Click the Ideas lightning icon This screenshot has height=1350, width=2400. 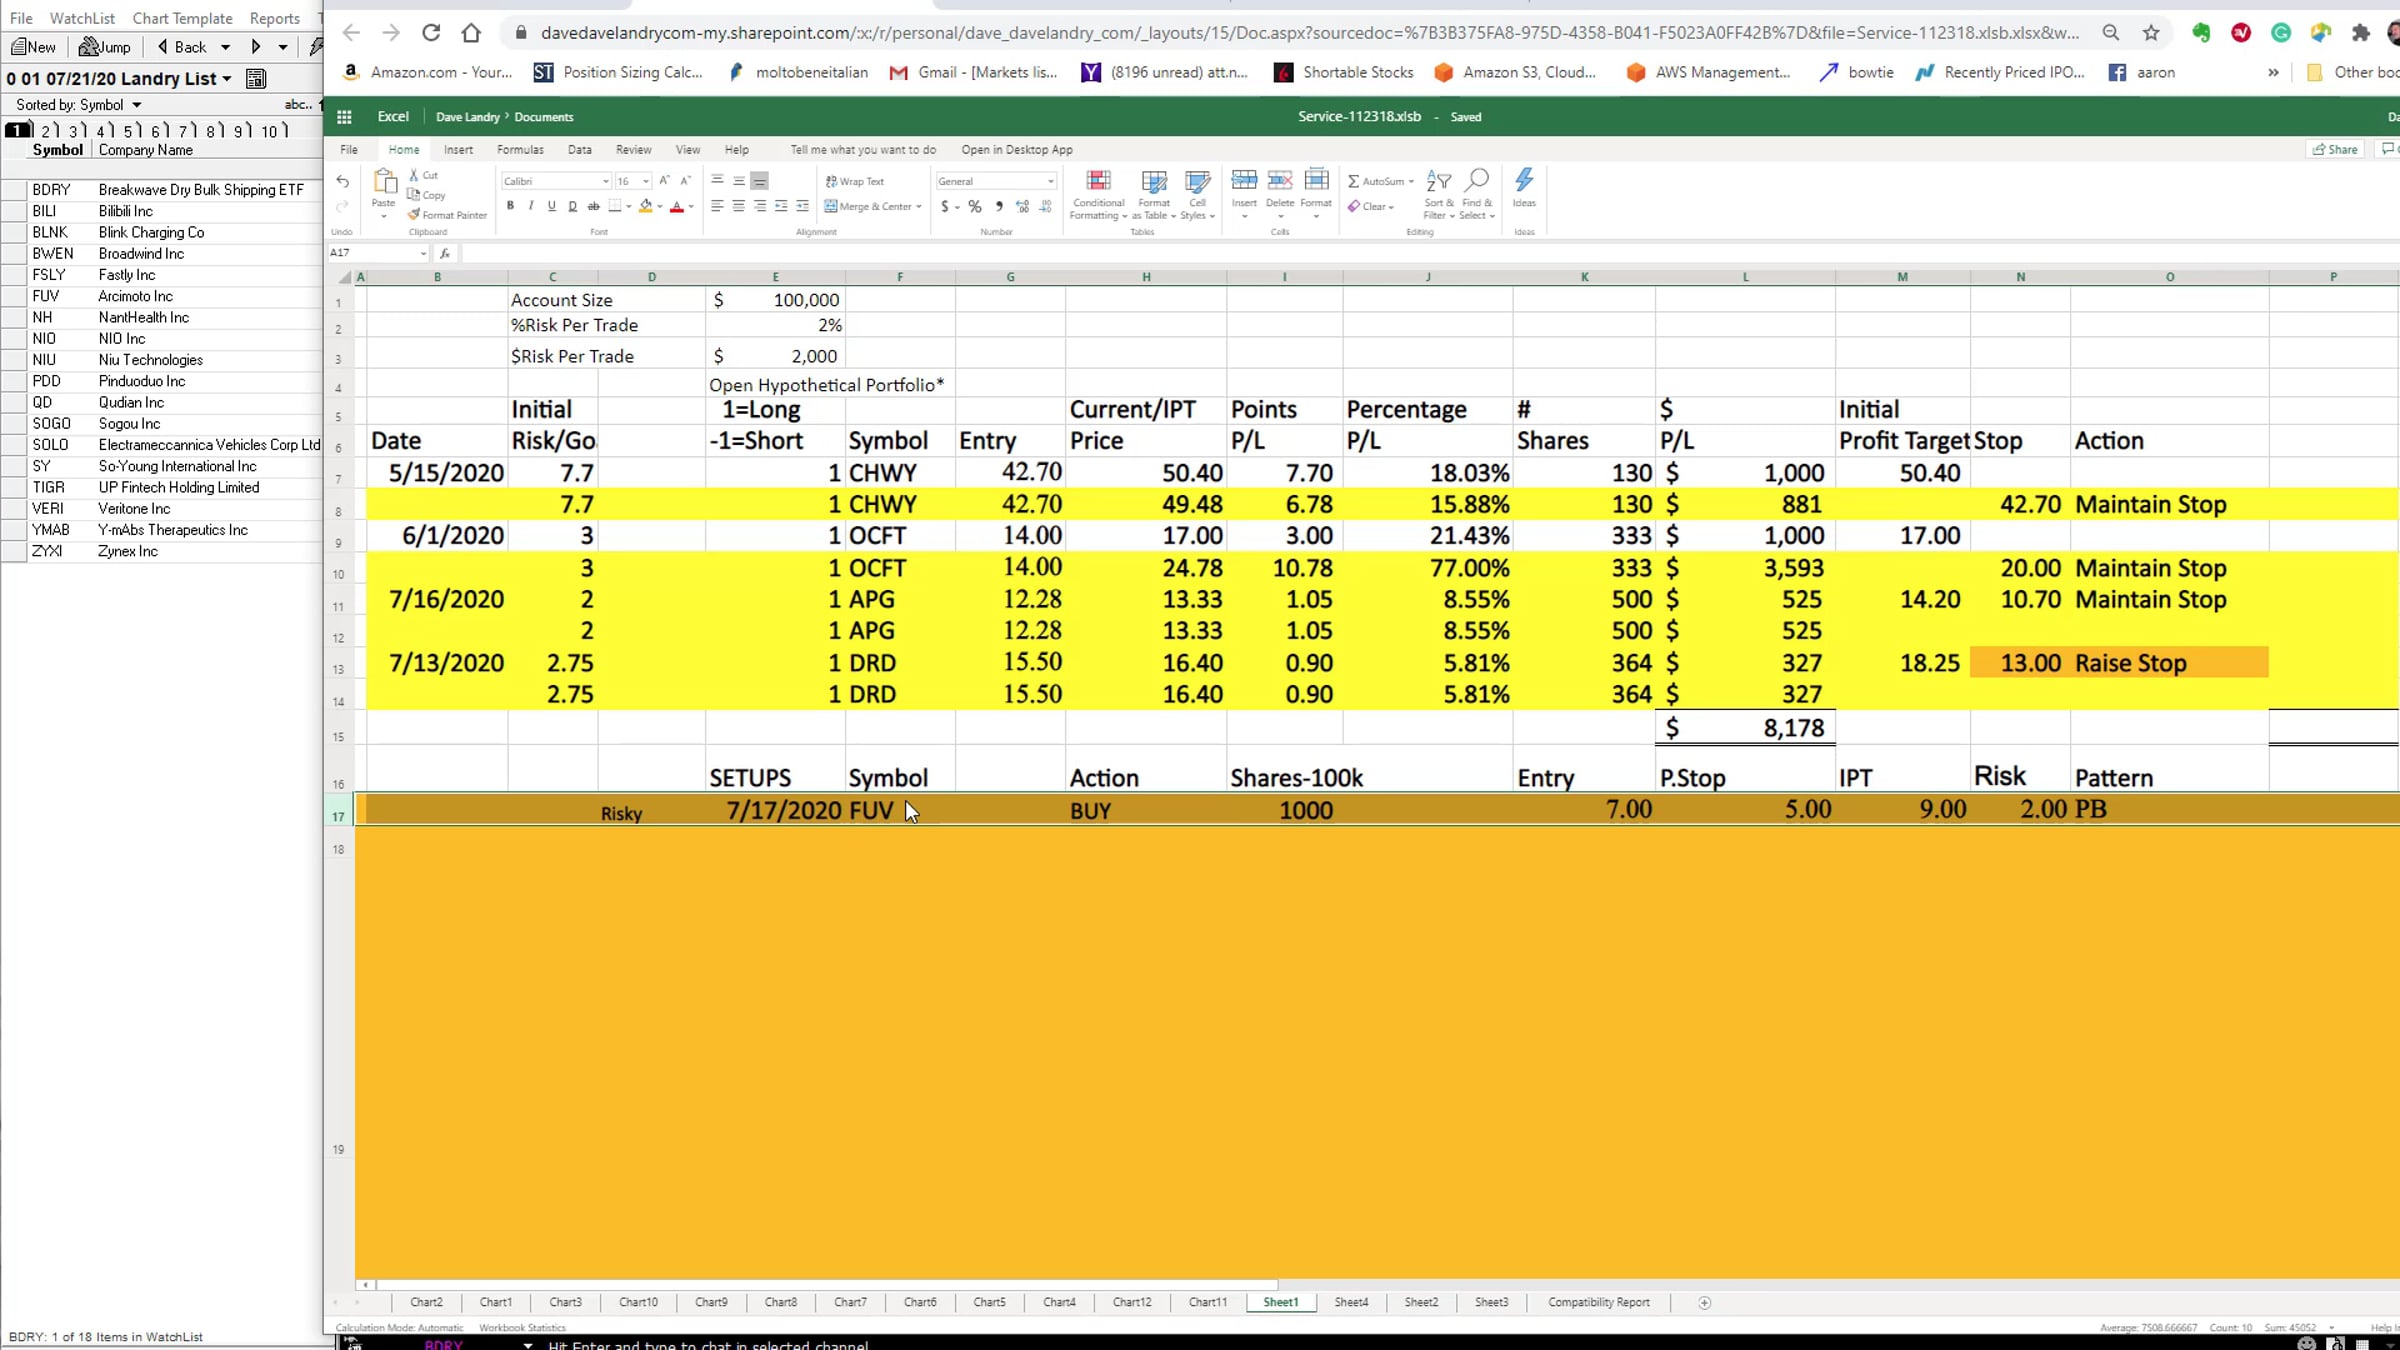(1524, 180)
